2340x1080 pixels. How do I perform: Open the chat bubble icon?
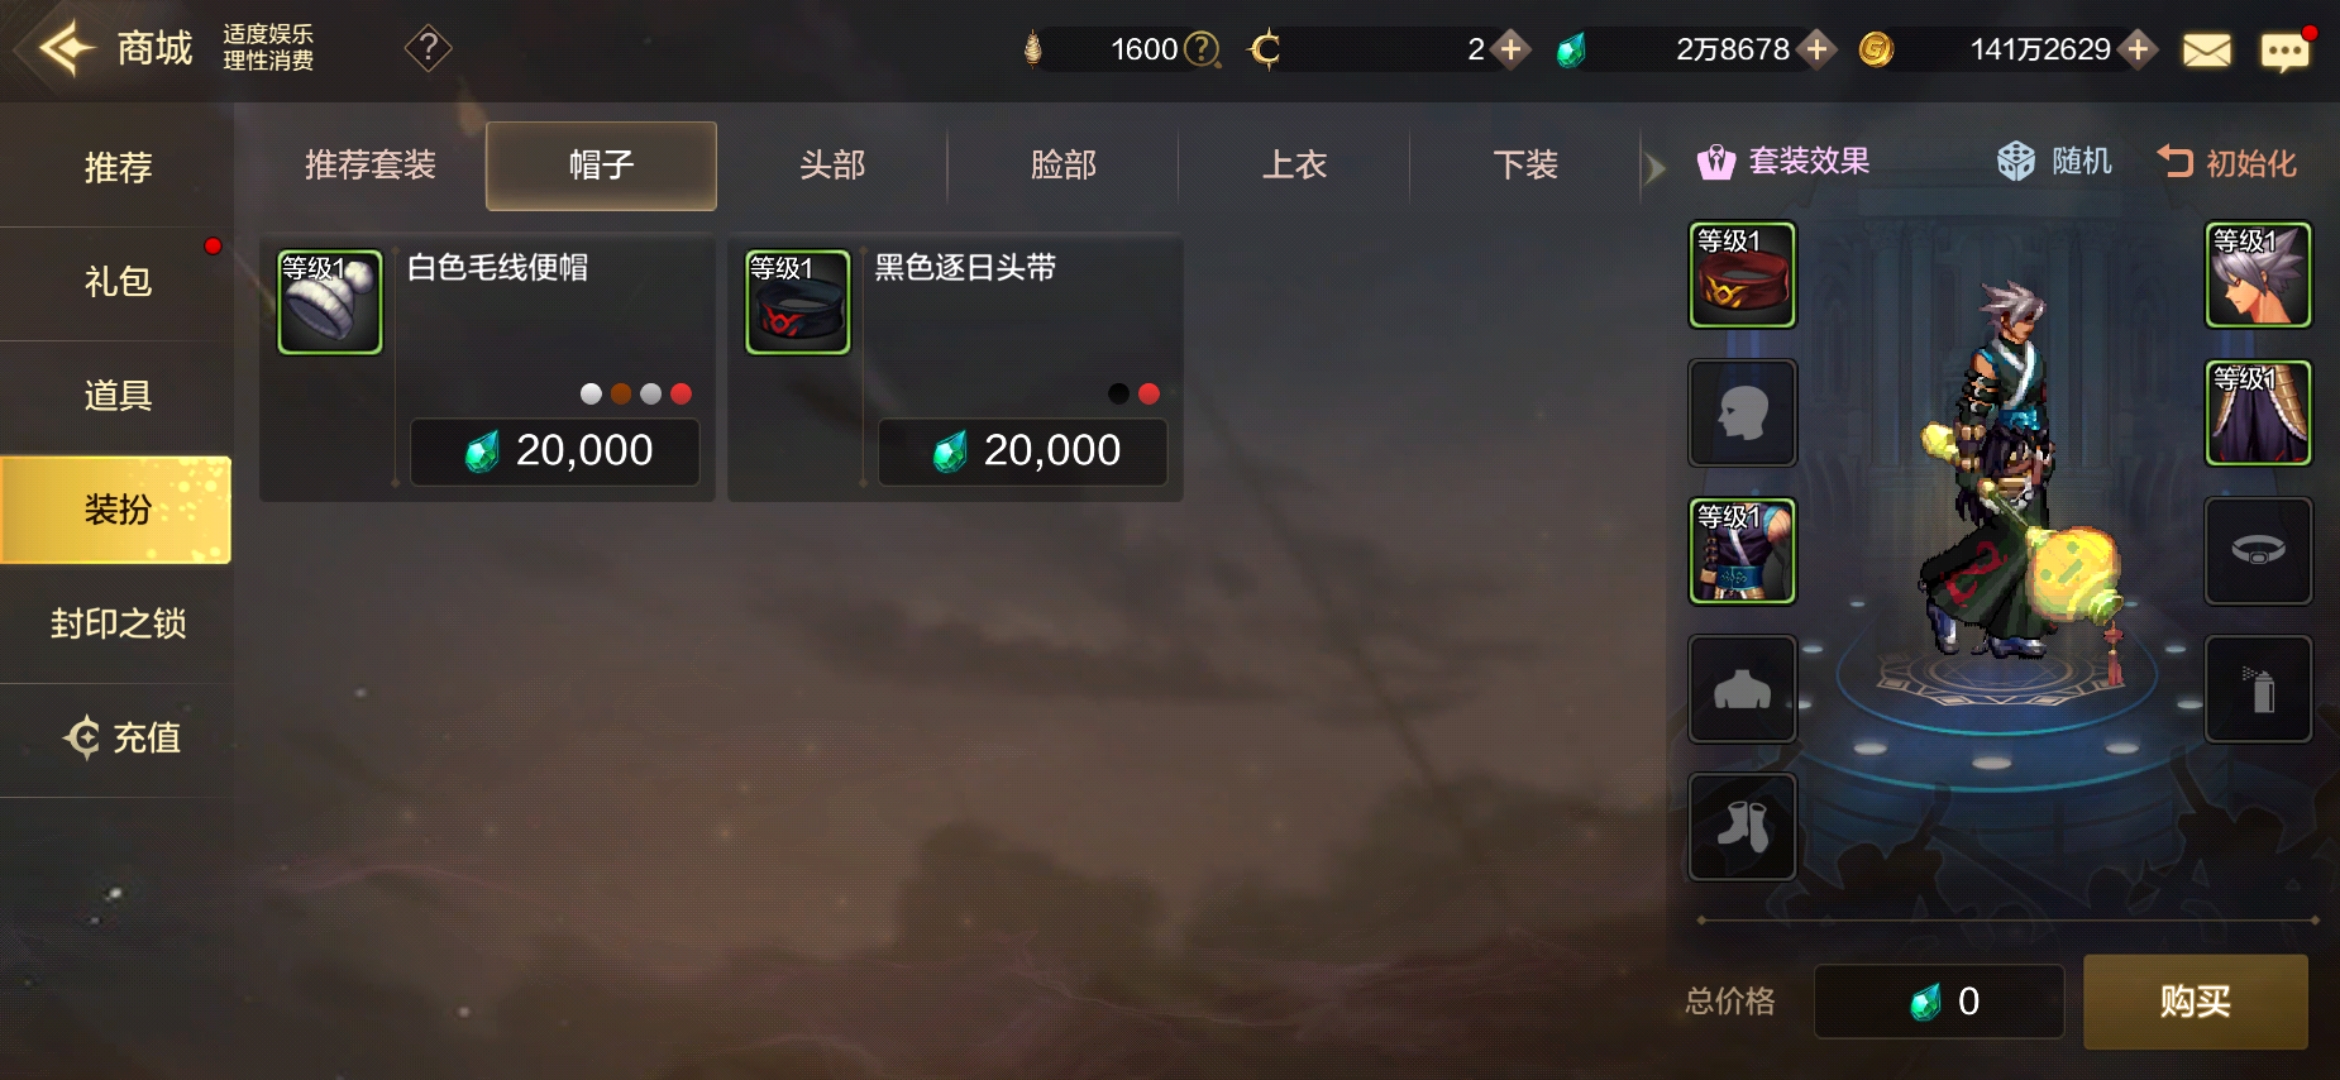click(x=2285, y=50)
